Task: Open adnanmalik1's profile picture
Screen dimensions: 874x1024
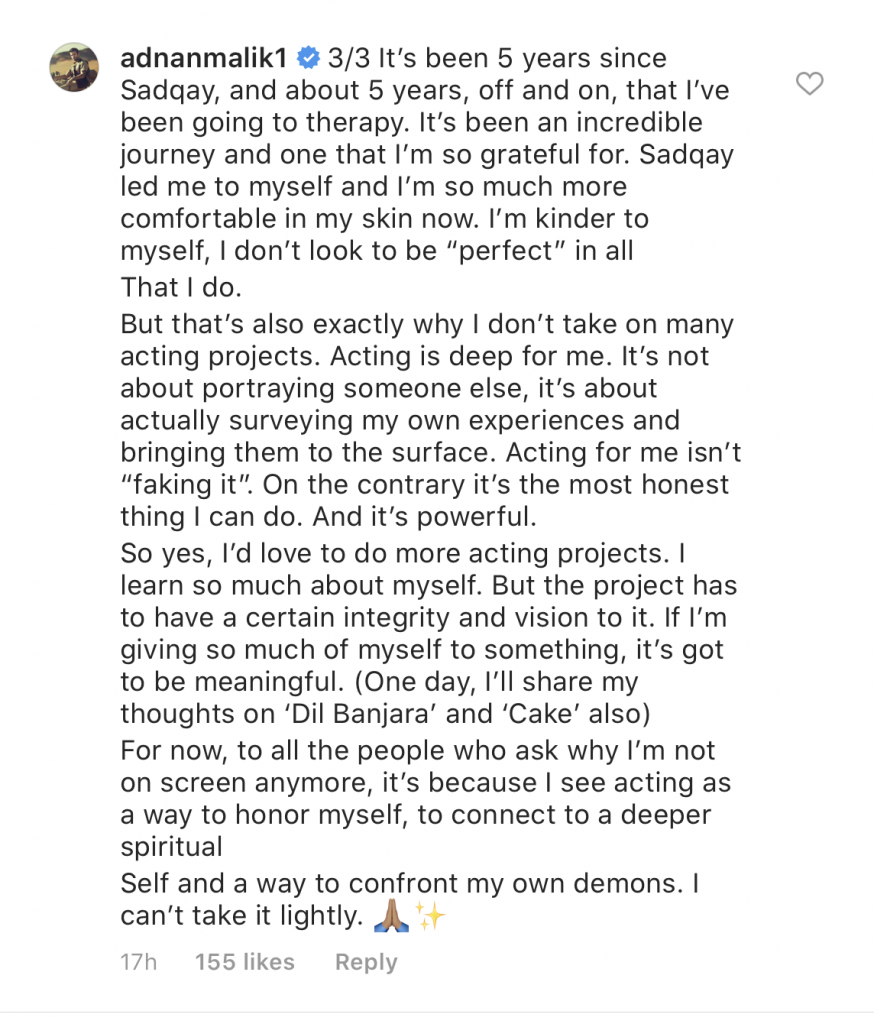Action: [x=74, y=68]
